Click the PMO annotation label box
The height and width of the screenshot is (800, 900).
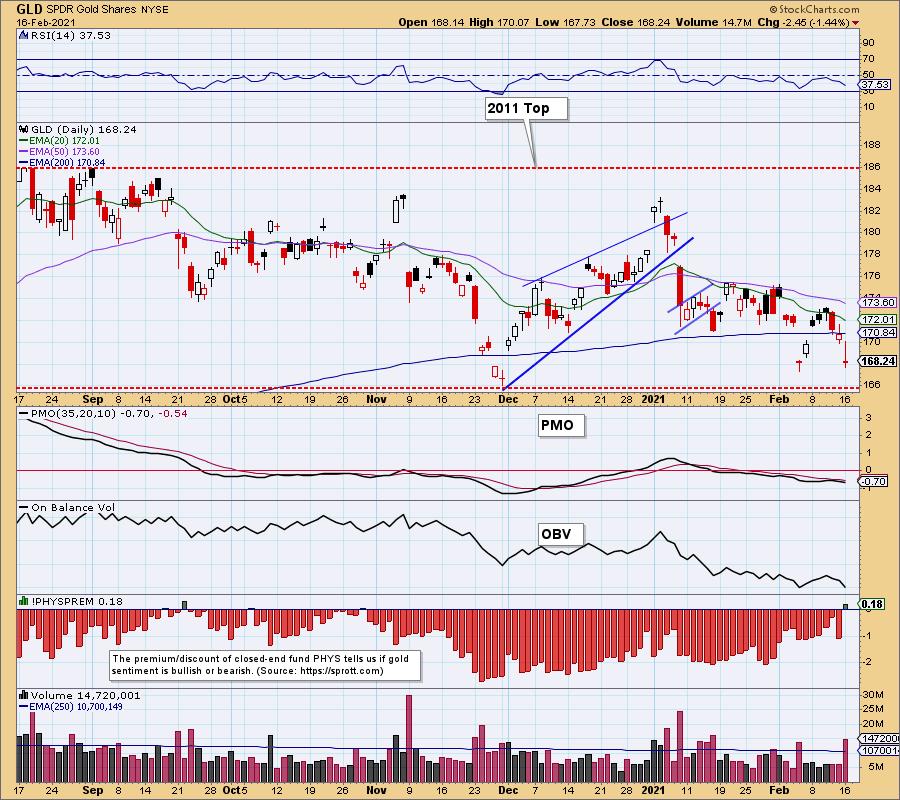pyautogui.click(x=561, y=425)
